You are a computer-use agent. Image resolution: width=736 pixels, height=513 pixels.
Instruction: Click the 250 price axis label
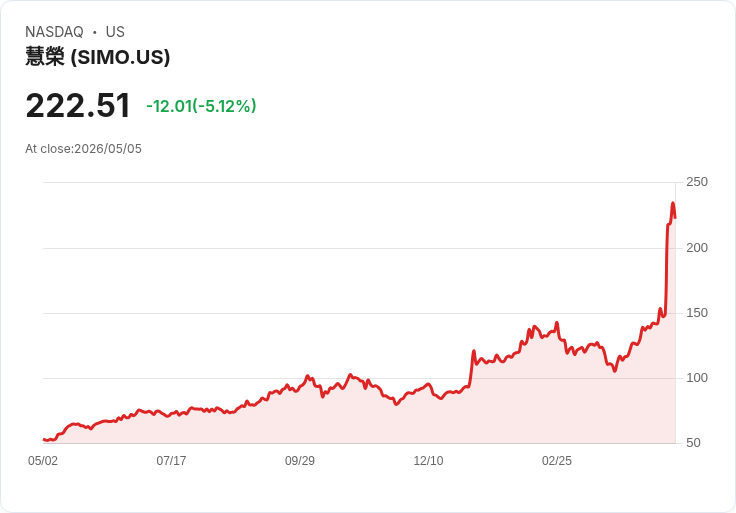tap(697, 182)
